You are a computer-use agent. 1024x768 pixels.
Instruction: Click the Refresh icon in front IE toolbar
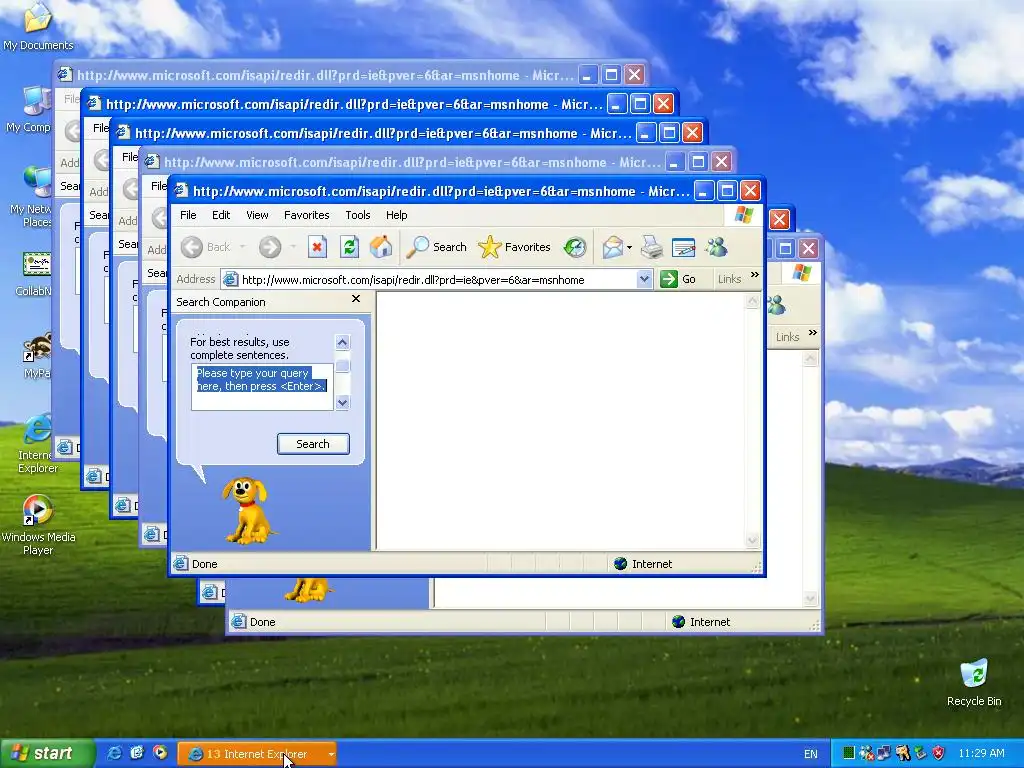tap(349, 247)
